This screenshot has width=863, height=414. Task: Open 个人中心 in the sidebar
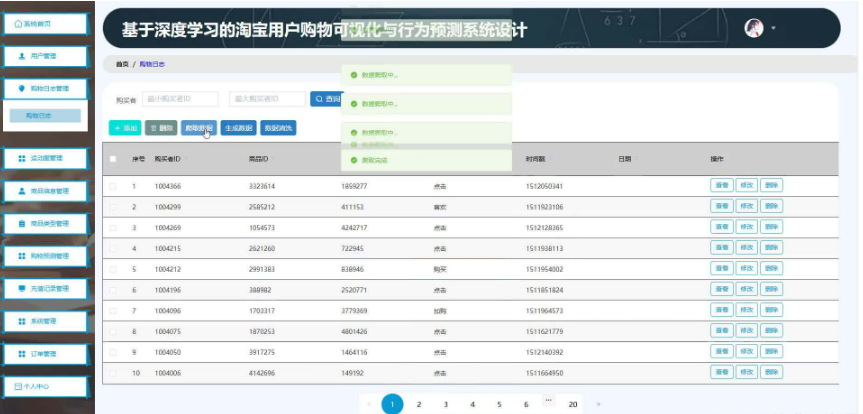[x=45, y=386]
